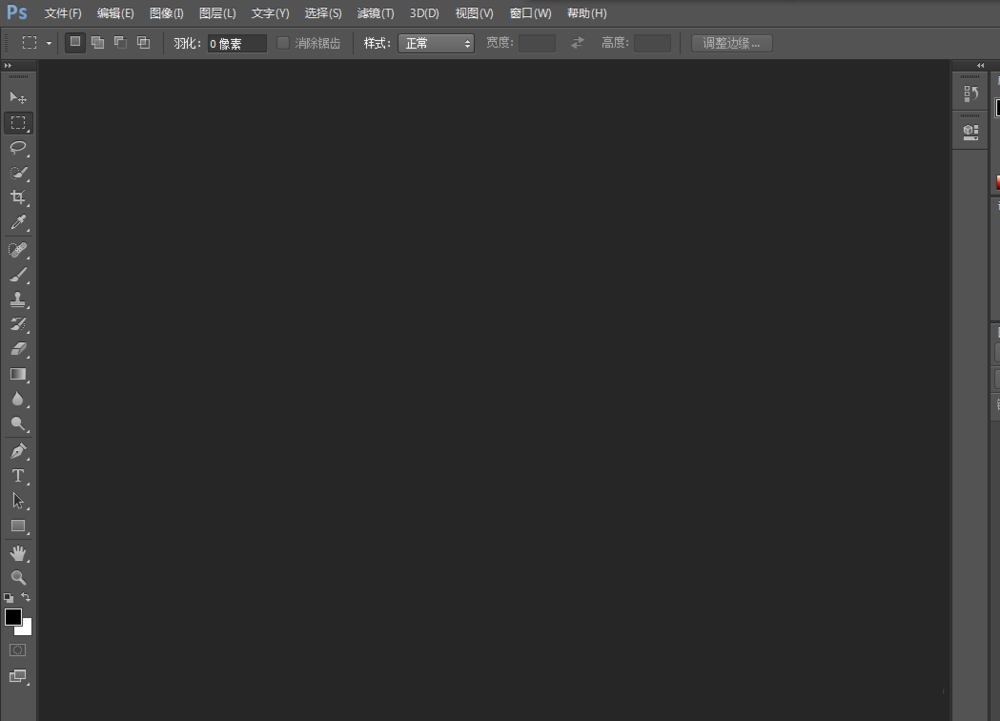Select the Spot Healing Brush tool
Image resolution: width=1000 pixels, height=721 pixels.
pos(18,250)
